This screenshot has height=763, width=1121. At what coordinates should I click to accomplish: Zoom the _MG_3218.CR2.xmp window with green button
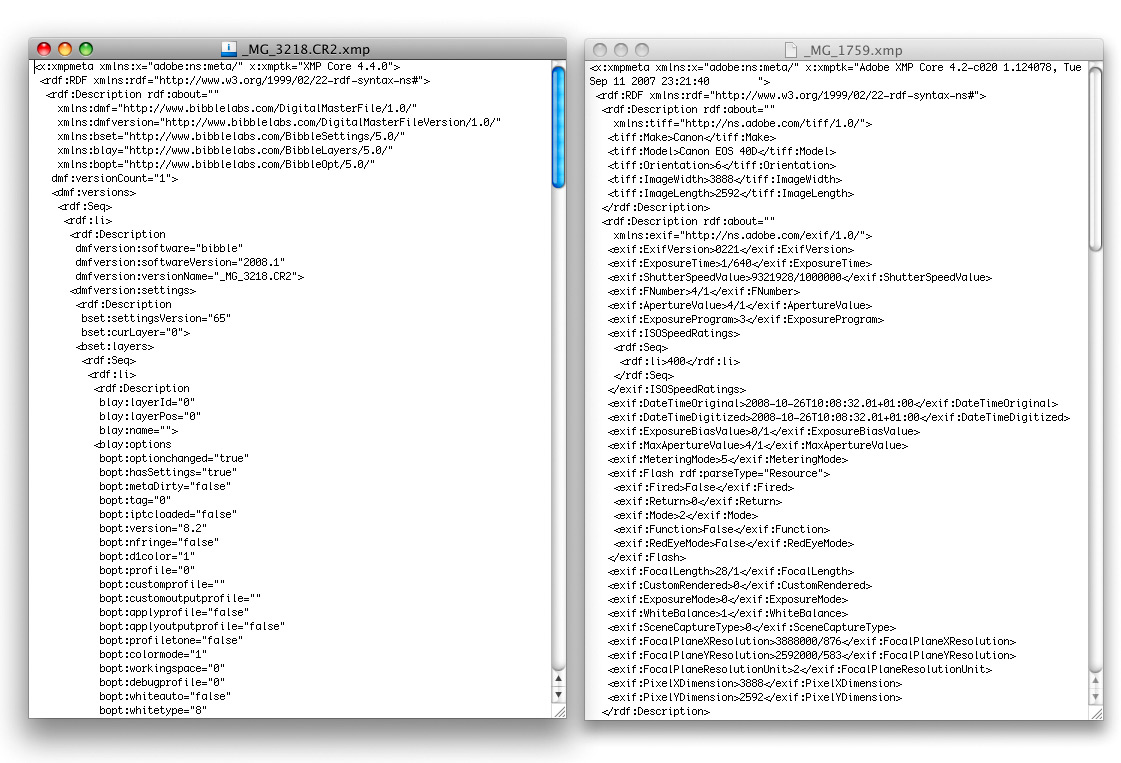pyautogui.click(x=86, y=49)
